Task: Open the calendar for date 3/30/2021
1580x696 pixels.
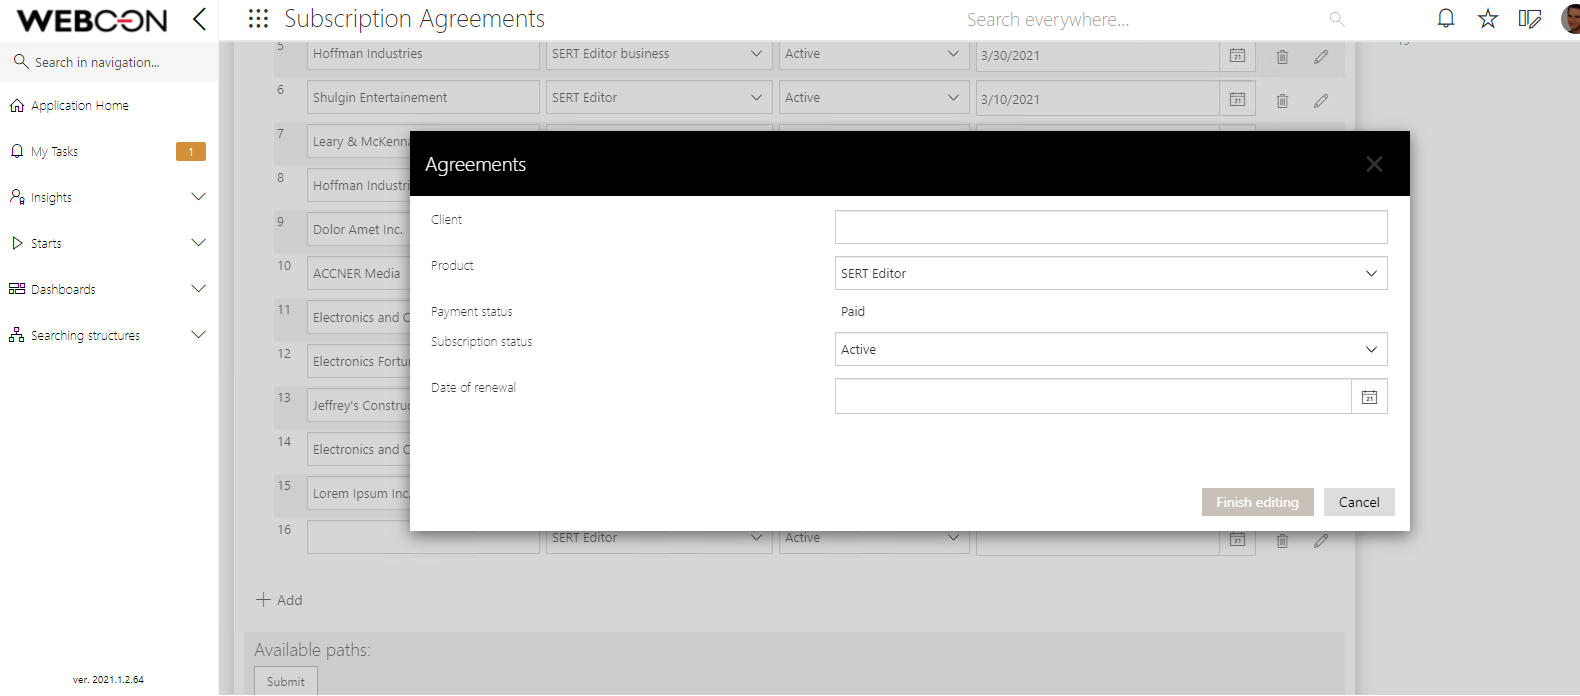Action: coord(1237,55)
